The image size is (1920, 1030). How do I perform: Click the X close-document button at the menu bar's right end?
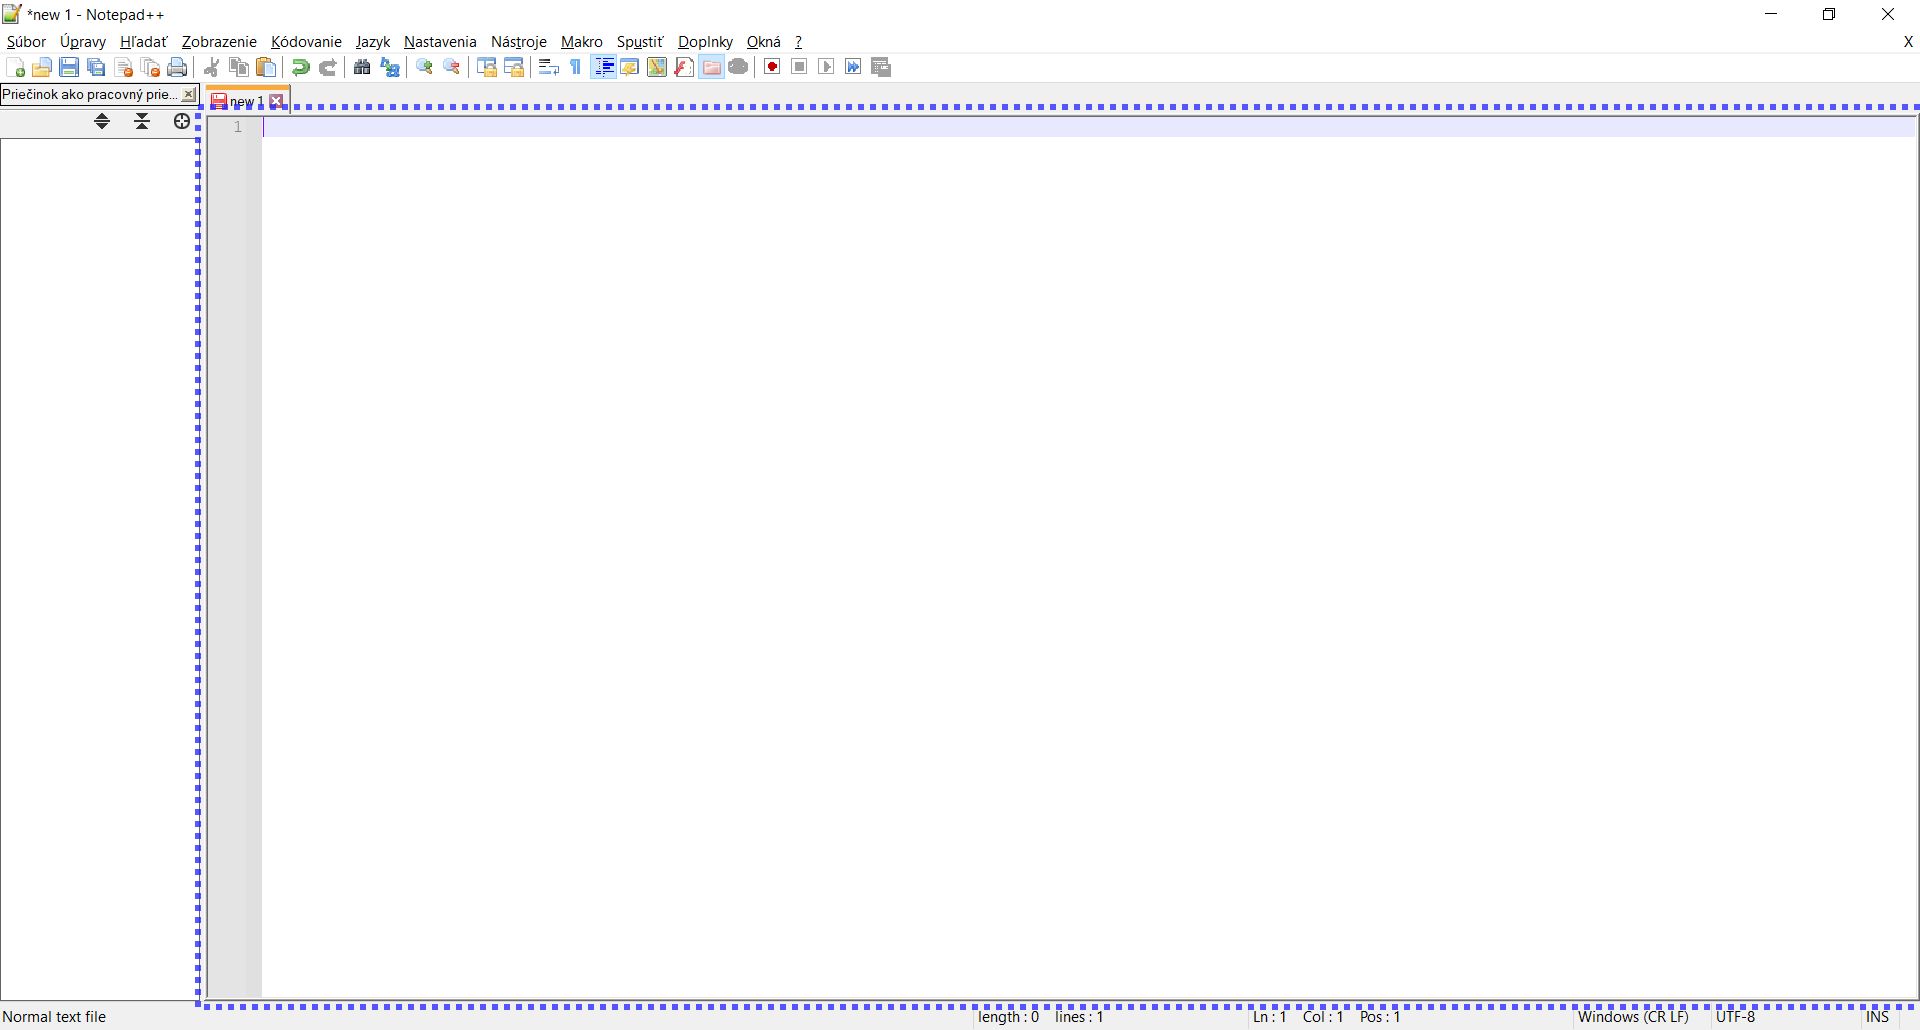coord(1908,42)
